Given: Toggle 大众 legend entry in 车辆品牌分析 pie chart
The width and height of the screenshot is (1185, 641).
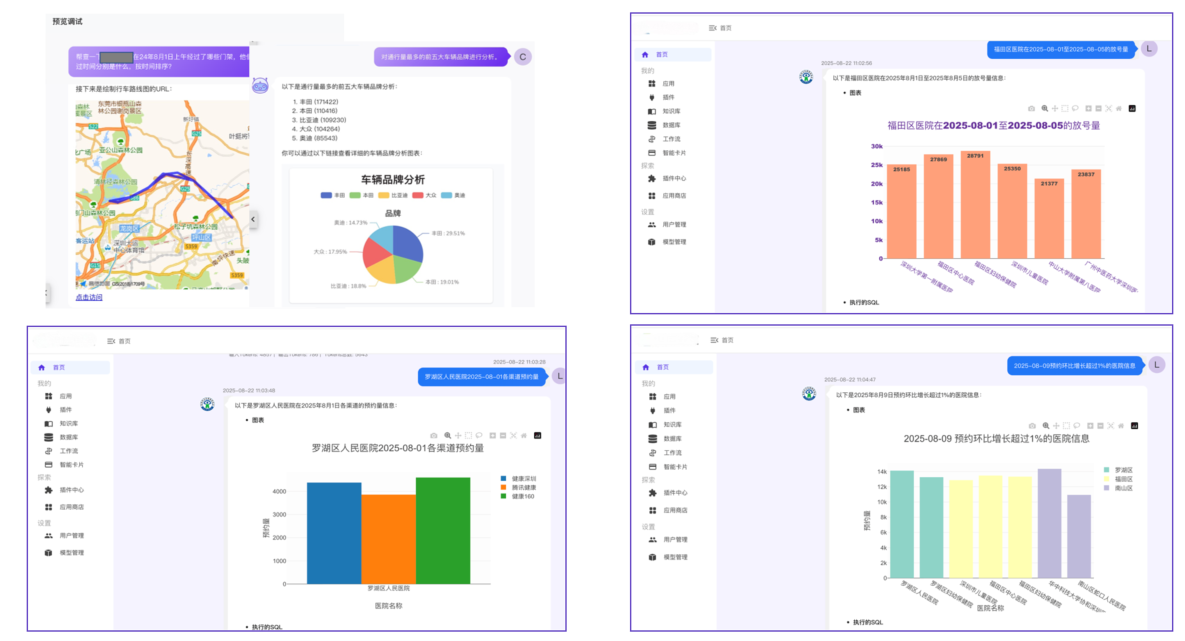Looking at the screenshot, I should pyautogui.click(x=424, y=195).
